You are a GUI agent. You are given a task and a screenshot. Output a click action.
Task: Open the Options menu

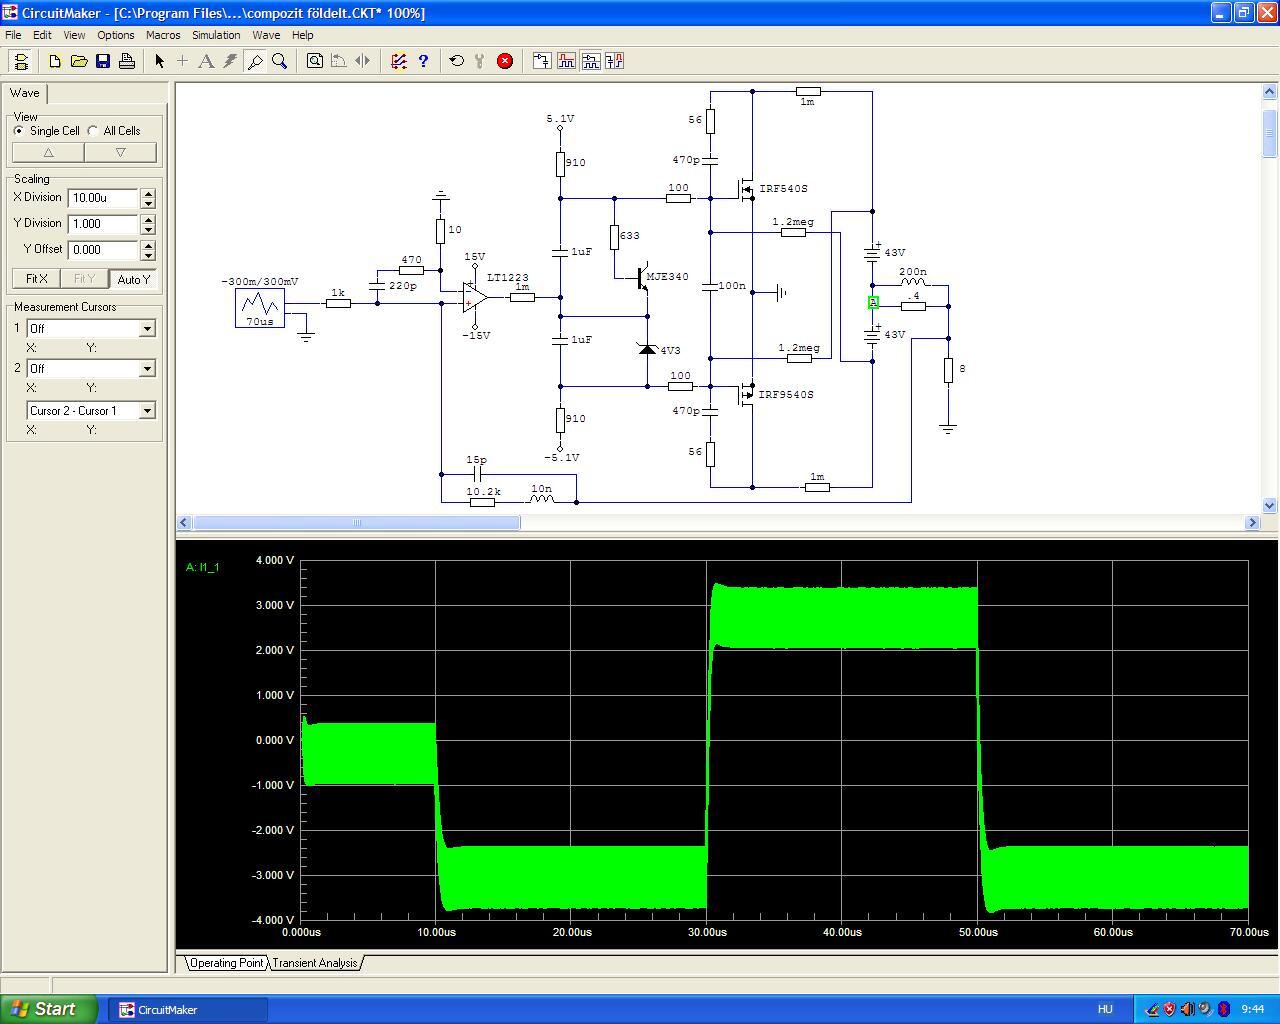(x=116, y=35)
